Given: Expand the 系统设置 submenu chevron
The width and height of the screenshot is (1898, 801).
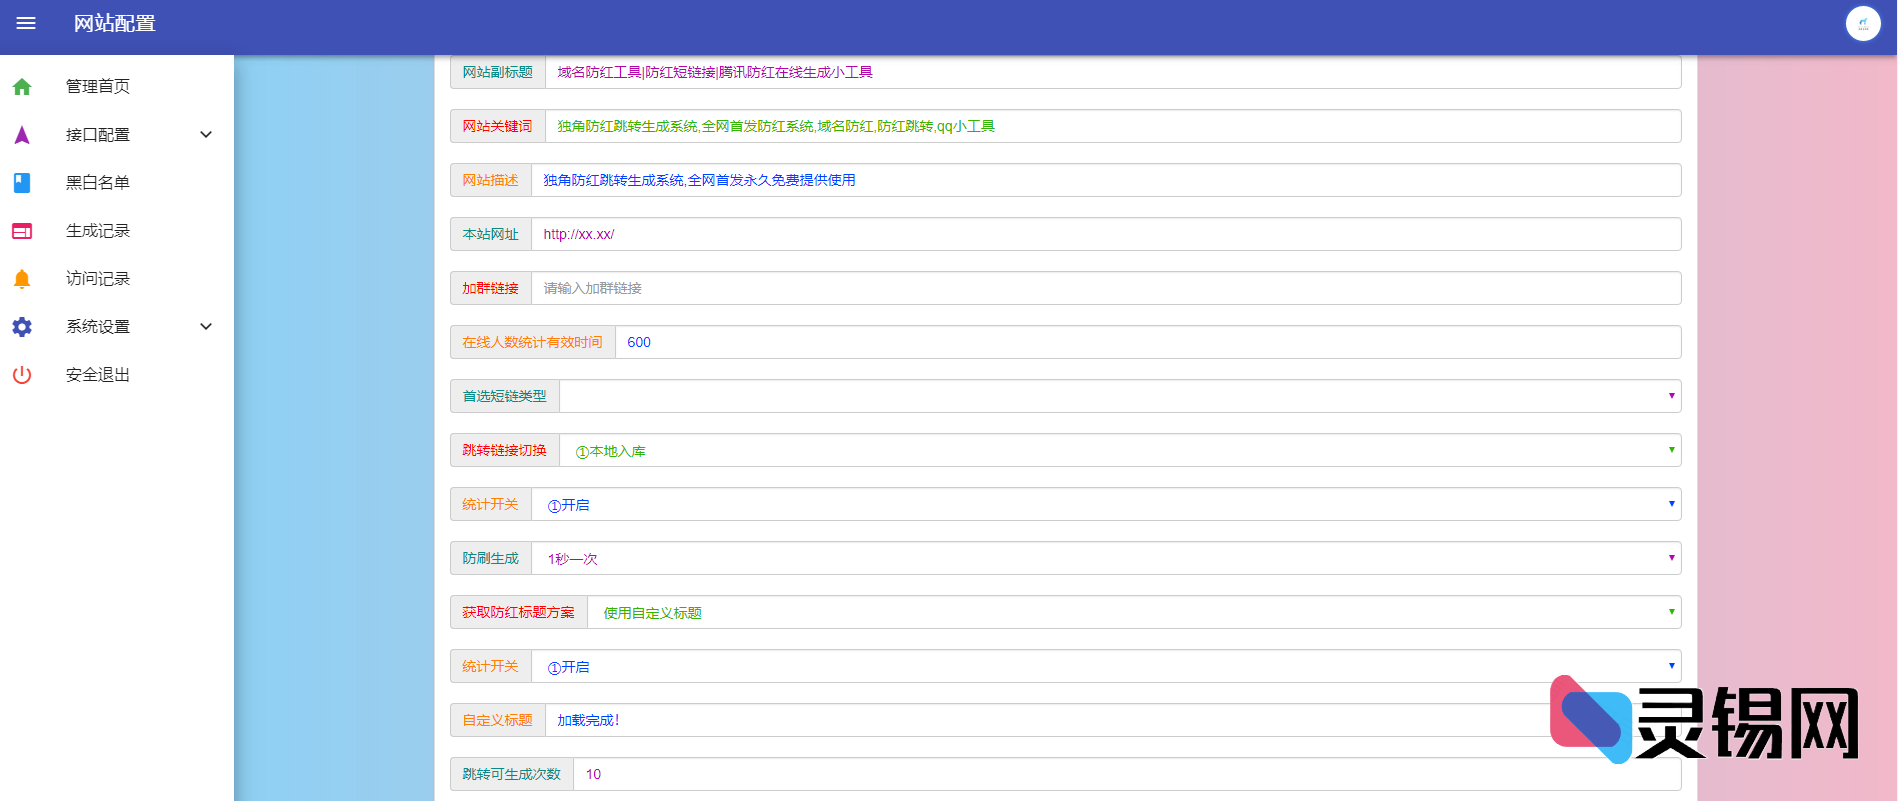Looking at the screenshot, I should point(206,327).
